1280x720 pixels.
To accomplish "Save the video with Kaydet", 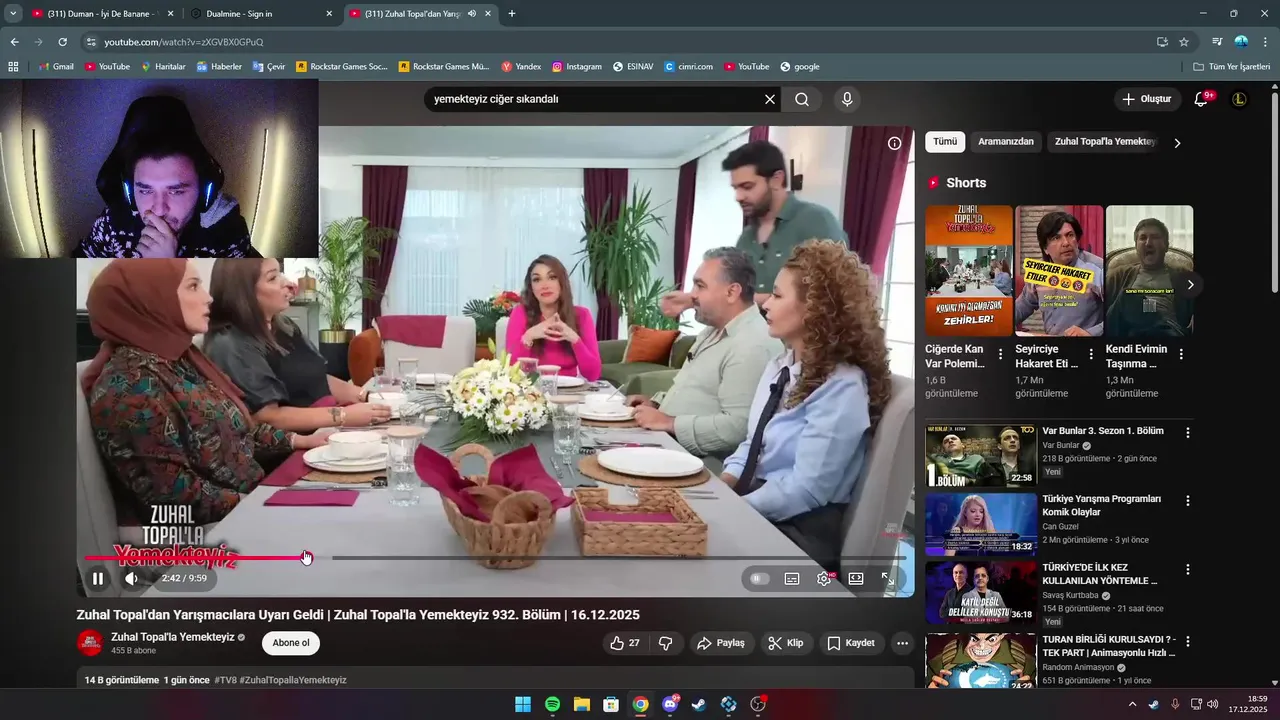I will coord(851,643).
